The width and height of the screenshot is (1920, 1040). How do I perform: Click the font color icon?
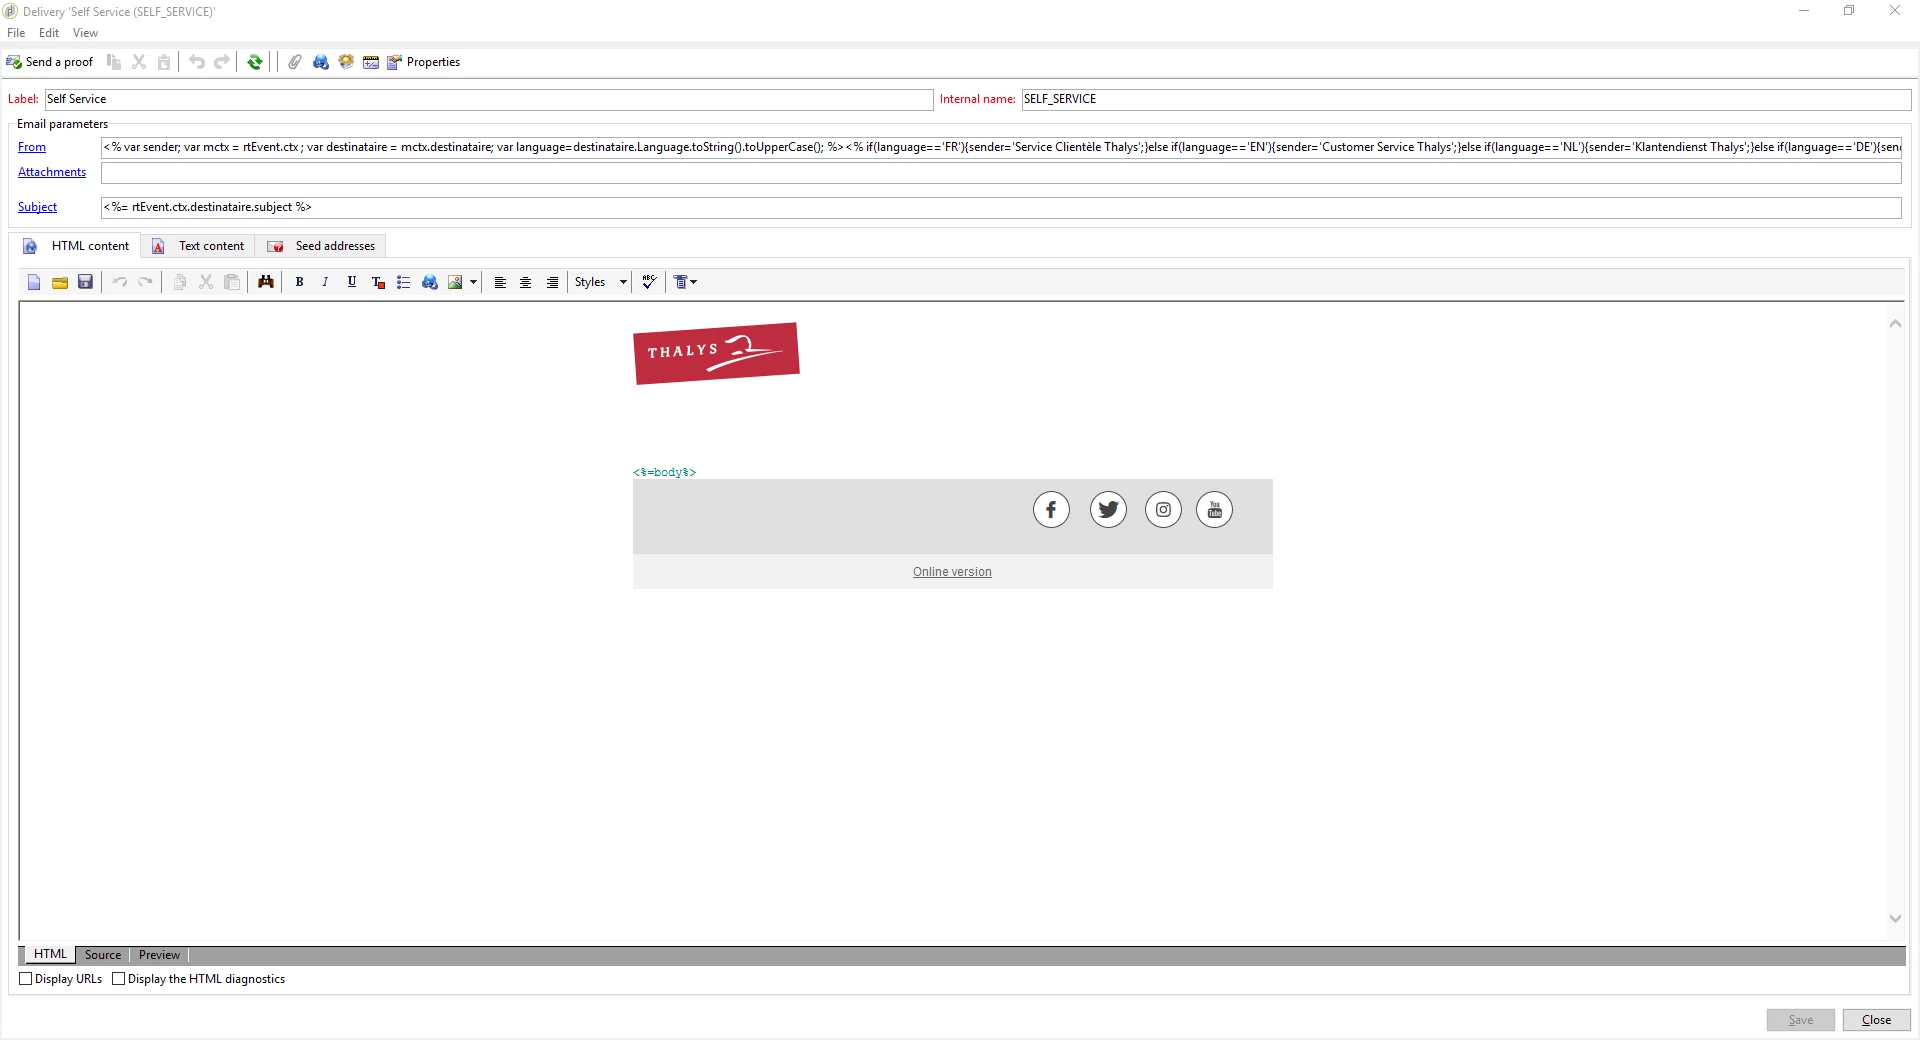point(378,282)
